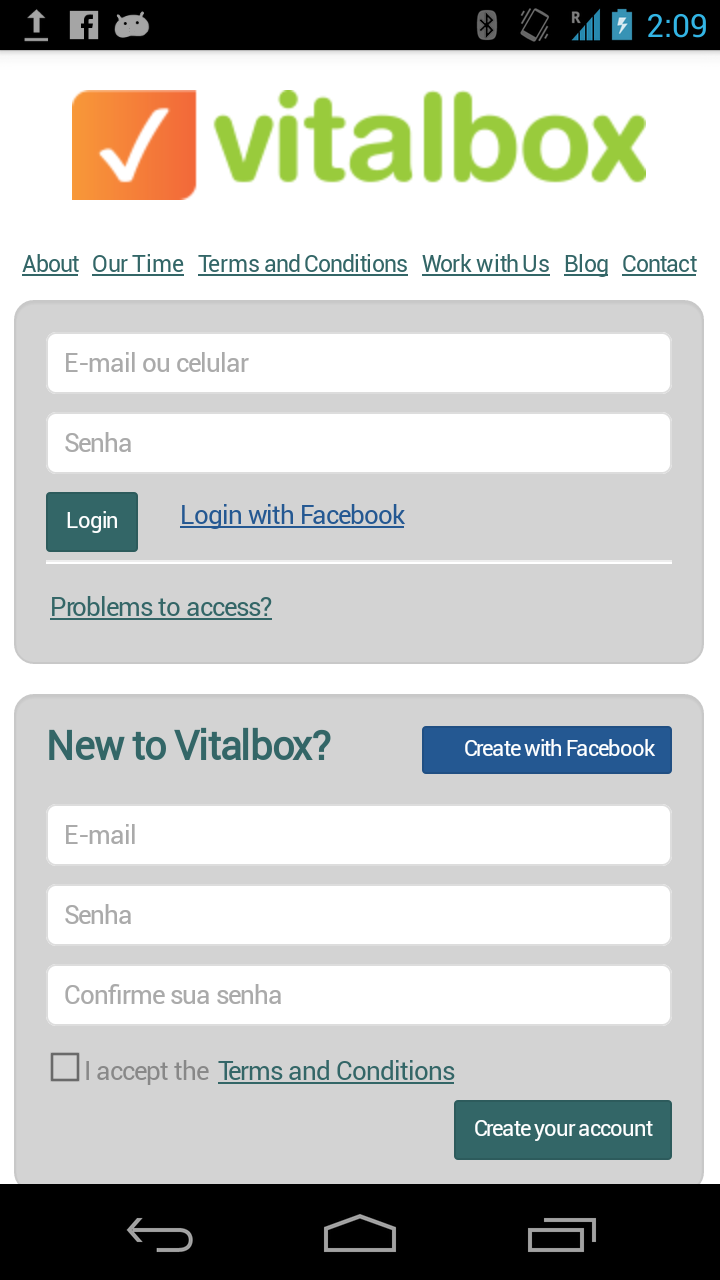Viewport: 720px width, 1280px height.
Task: Tap the Android back navigation icon
Action: tap(160, 1235)
